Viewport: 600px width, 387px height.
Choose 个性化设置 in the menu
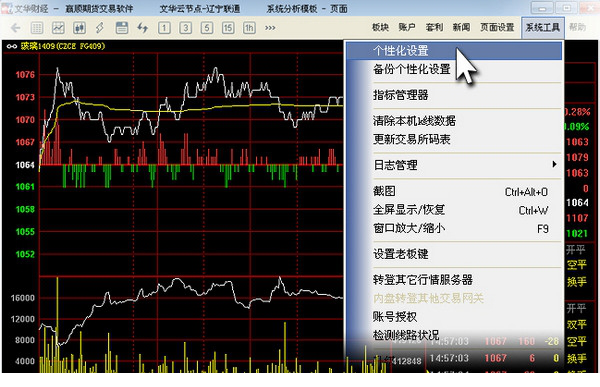click(x=454, y=51)
